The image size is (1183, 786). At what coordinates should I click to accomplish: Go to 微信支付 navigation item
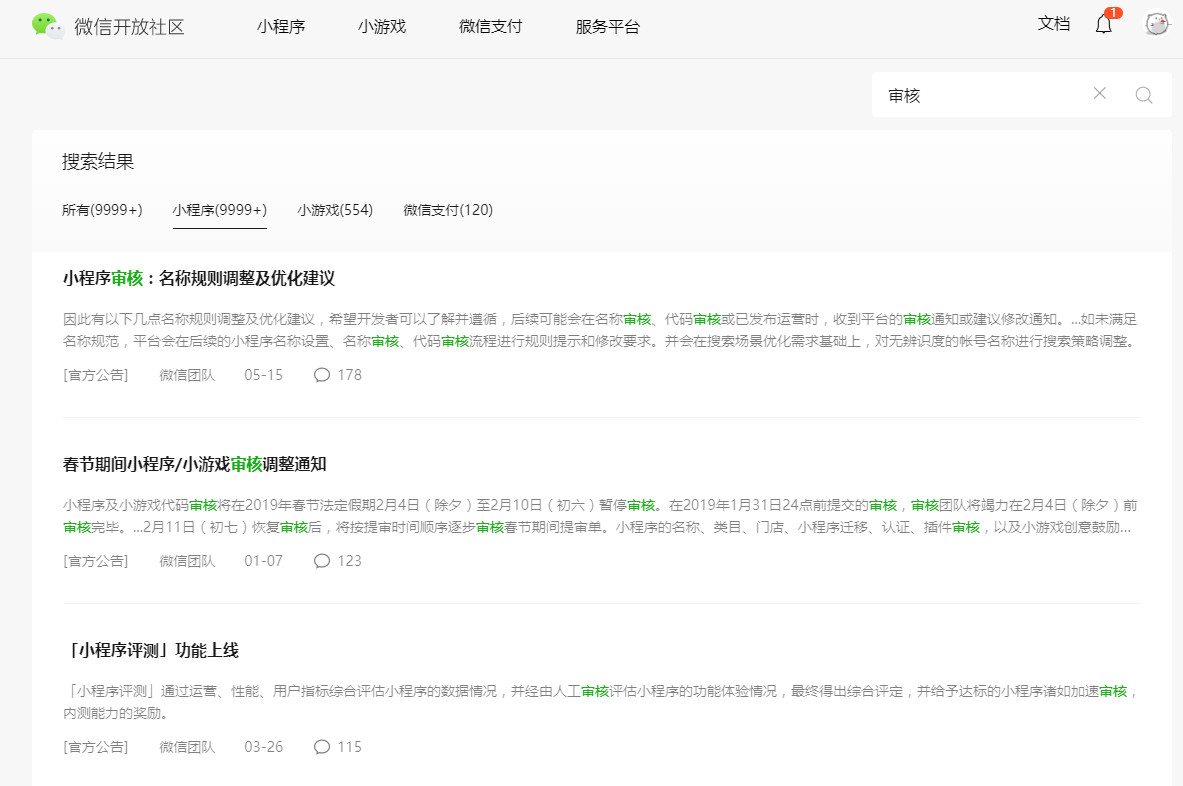tap(490, 27)
